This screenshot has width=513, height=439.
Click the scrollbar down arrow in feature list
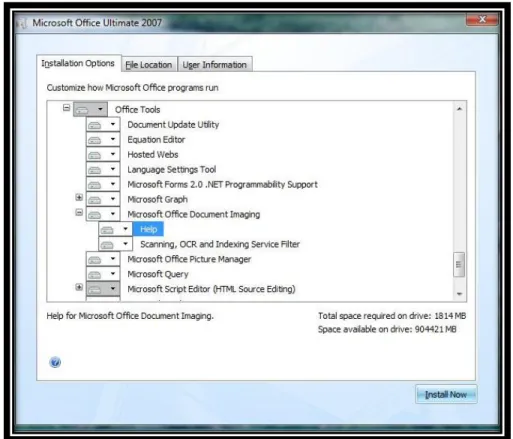459,294
